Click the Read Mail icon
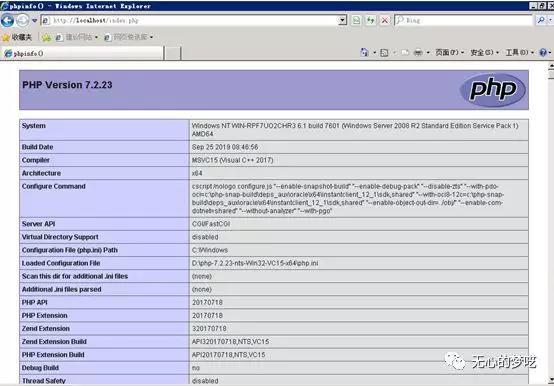The width and height of the screenshot is (554, 386). point(405,53)
